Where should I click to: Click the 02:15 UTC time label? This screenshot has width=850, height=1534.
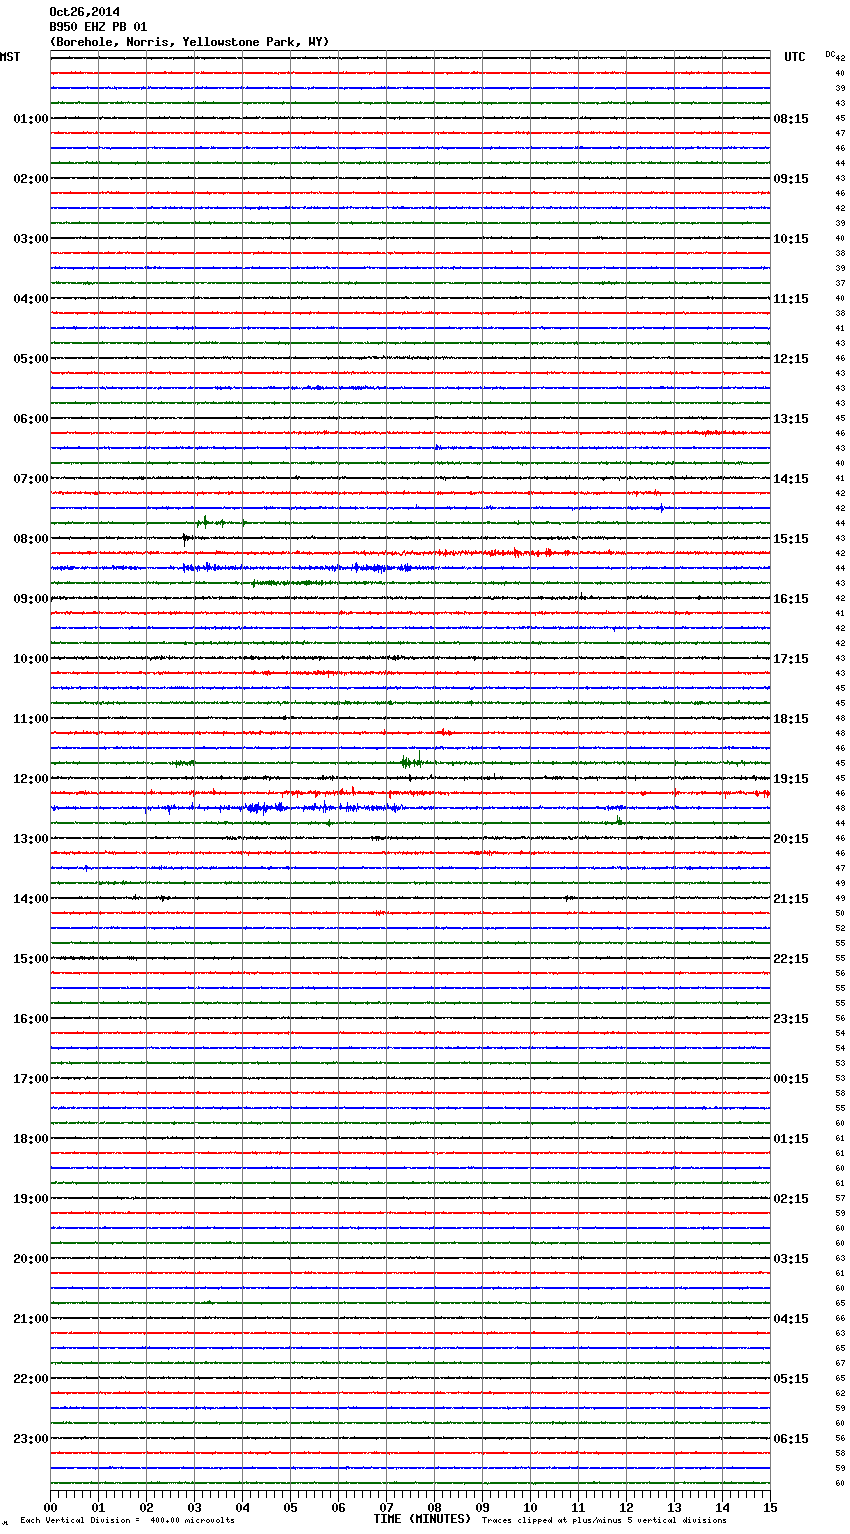[x=791, y=1199]
